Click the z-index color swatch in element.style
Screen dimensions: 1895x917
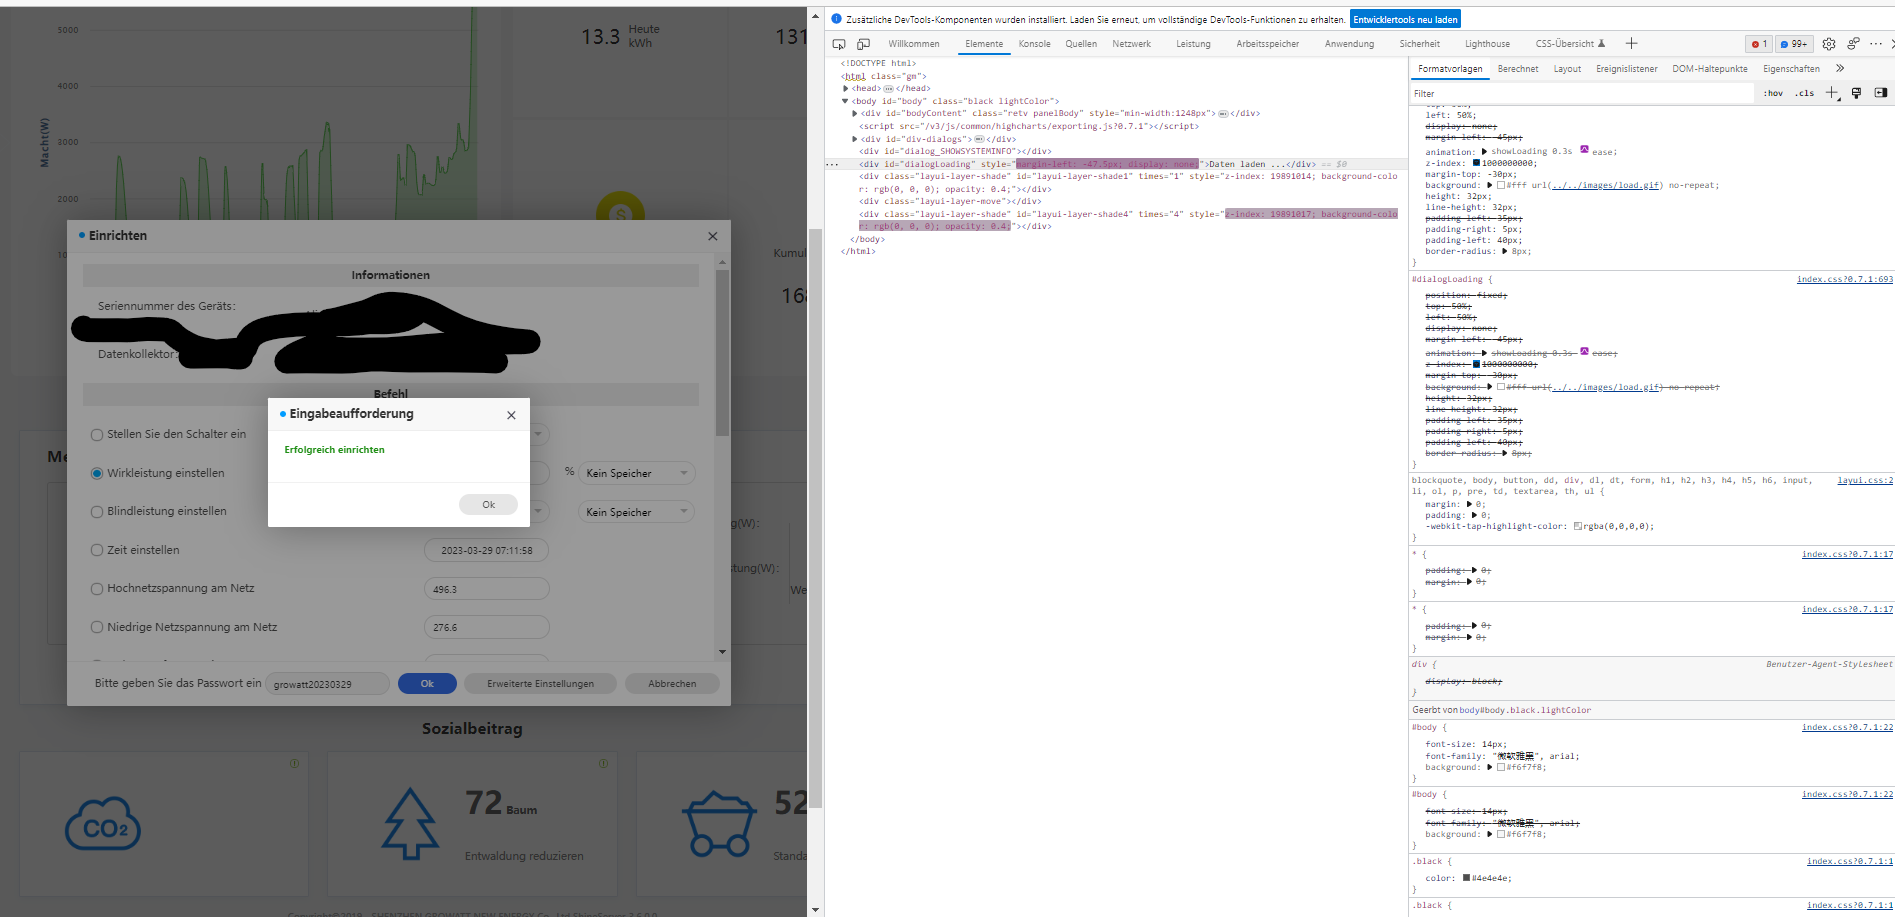(1476, 163)
